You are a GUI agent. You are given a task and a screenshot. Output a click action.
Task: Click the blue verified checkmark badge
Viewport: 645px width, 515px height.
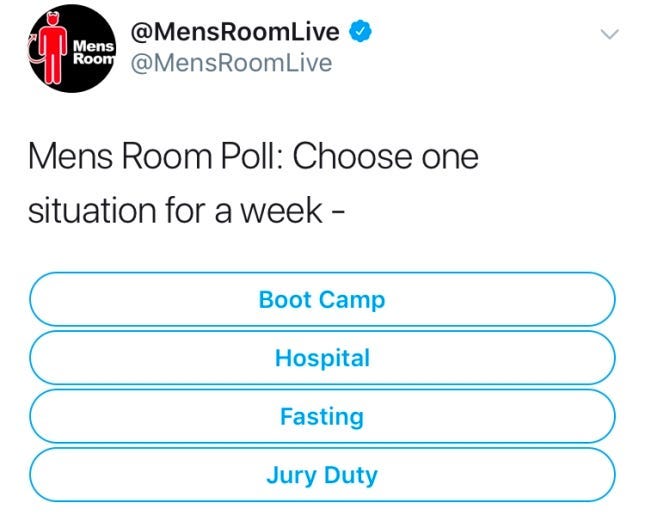click(x=361, y=31)
